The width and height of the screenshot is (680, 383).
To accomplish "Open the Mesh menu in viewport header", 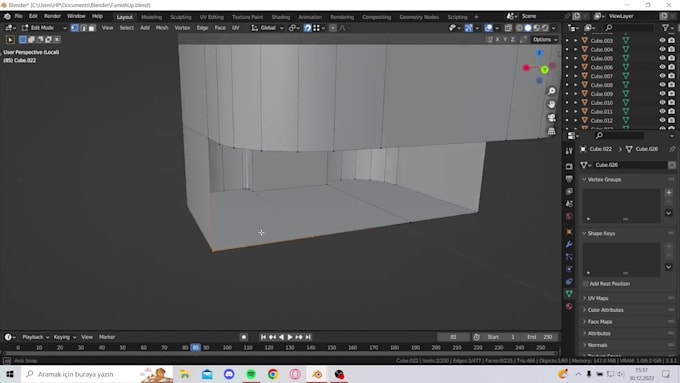I will pos(162,28).
